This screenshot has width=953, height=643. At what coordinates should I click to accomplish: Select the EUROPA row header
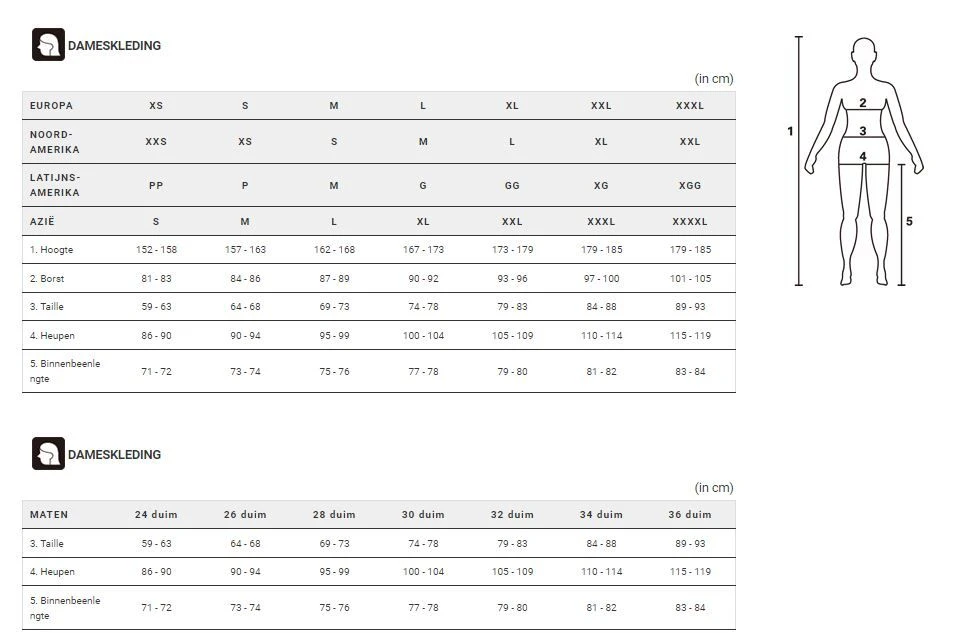point(51,106)
